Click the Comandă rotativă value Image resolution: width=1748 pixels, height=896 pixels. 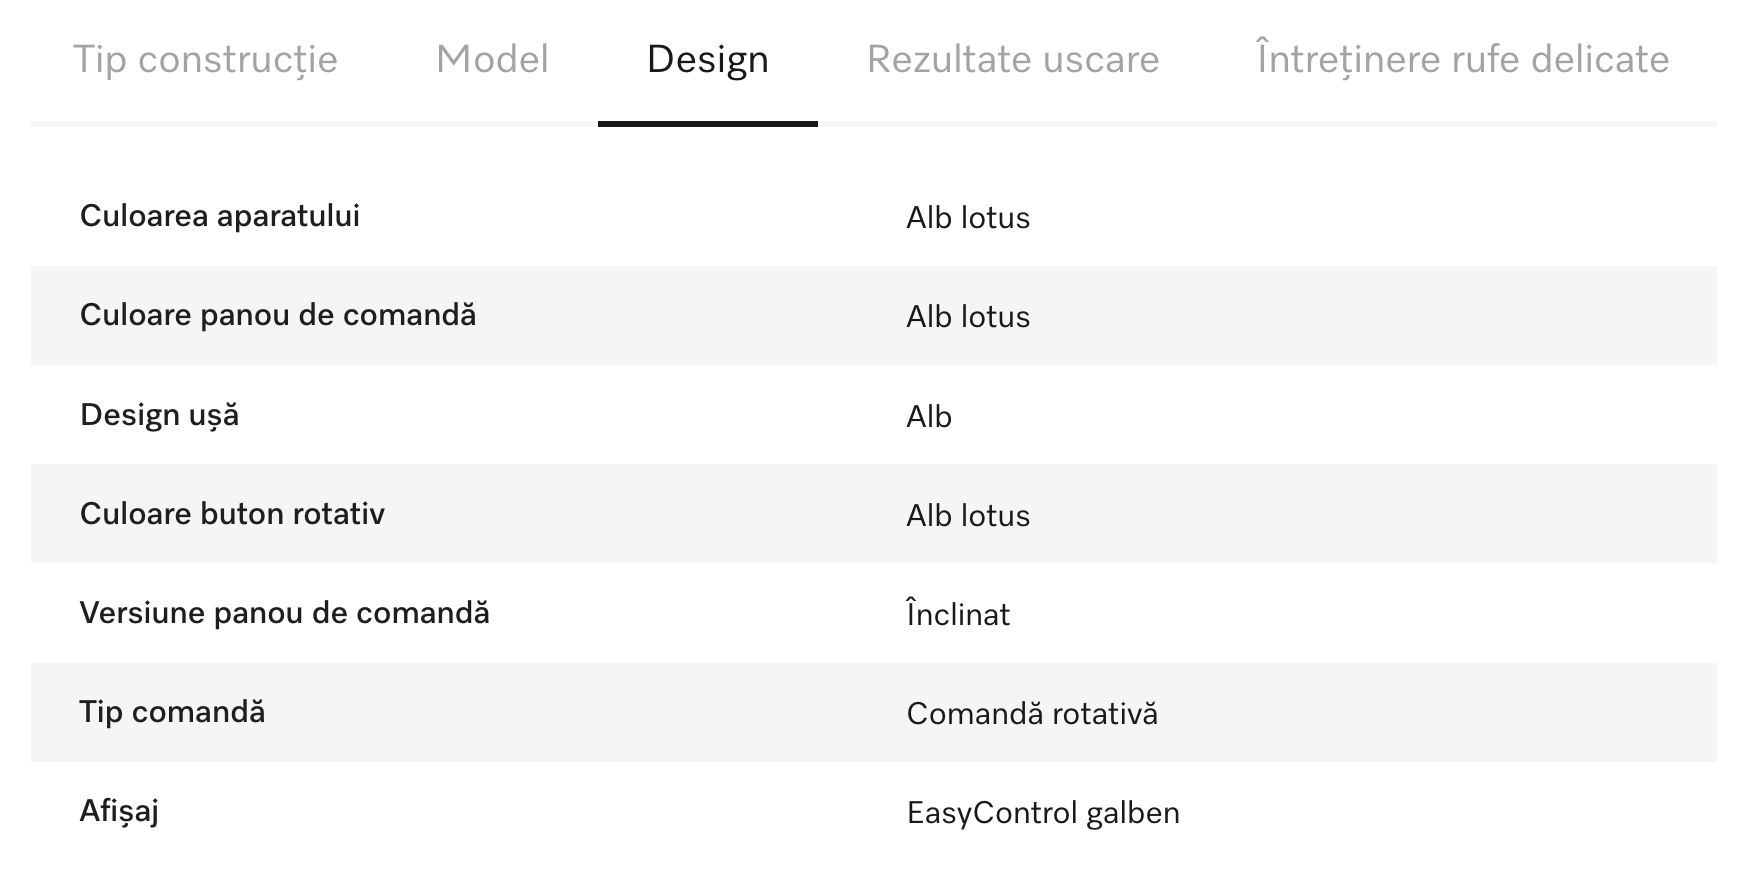click(x=1032, y=714)
